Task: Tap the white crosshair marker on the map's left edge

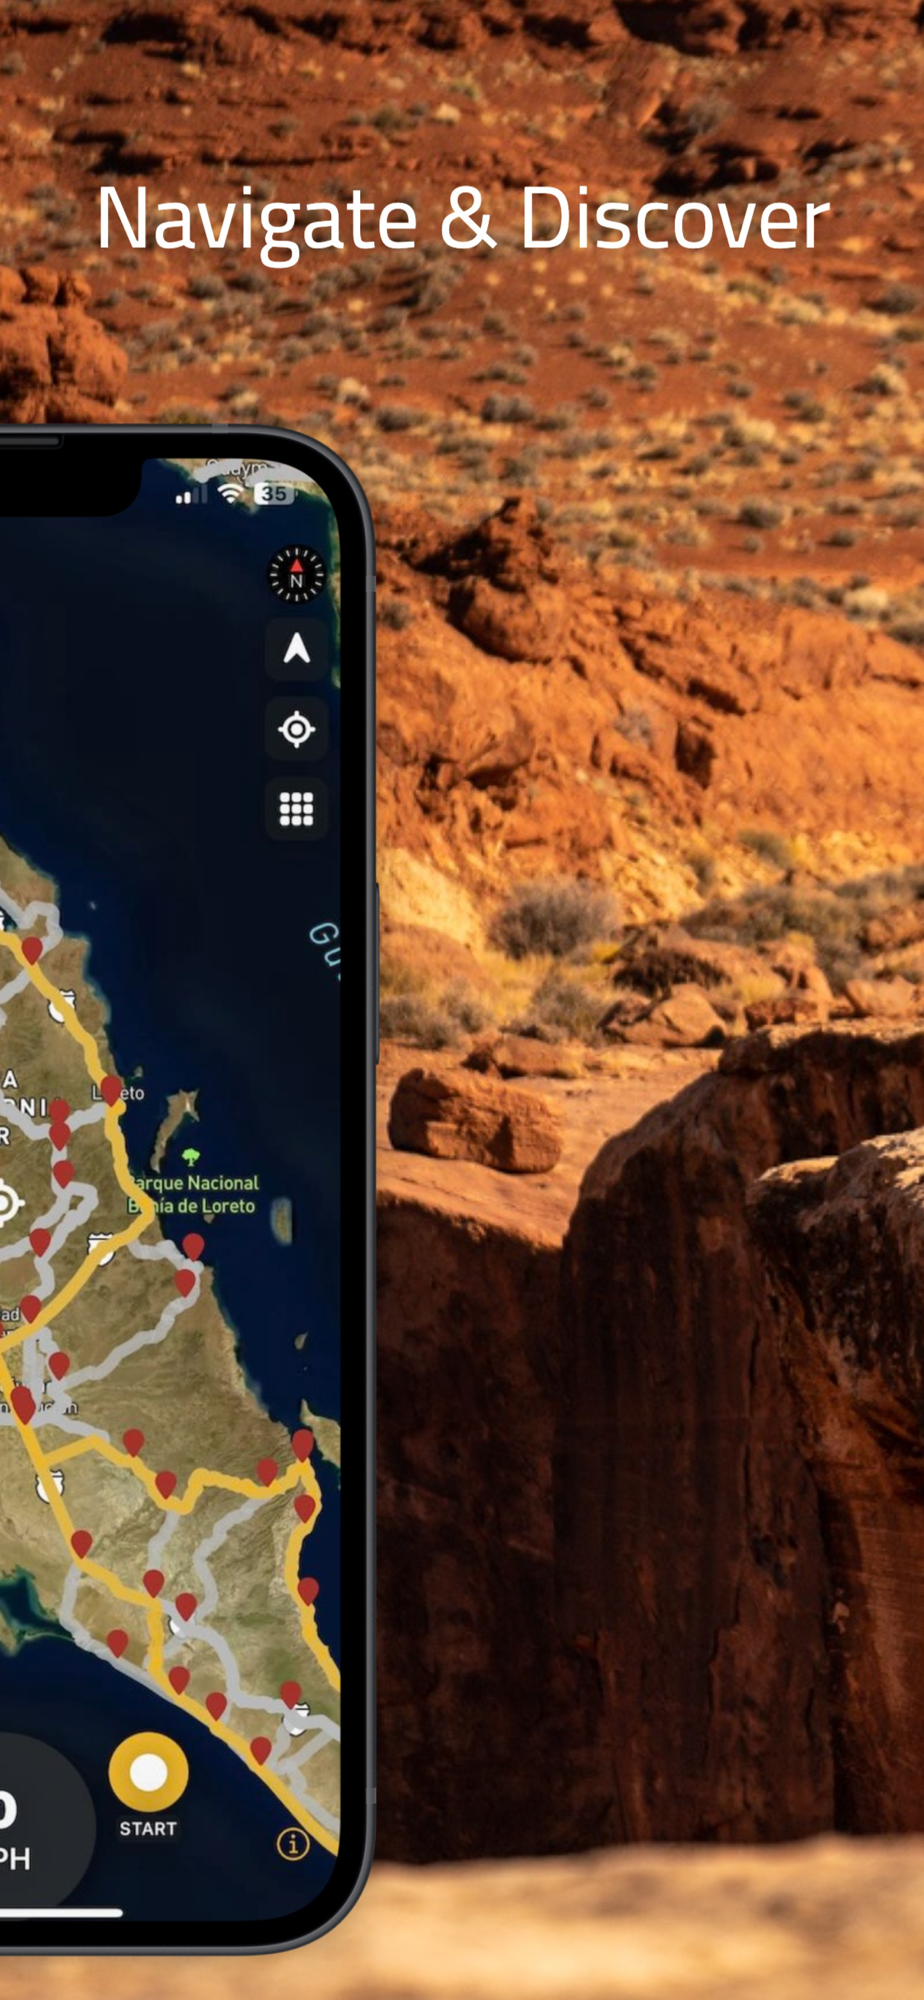Action: [6, 1202]
